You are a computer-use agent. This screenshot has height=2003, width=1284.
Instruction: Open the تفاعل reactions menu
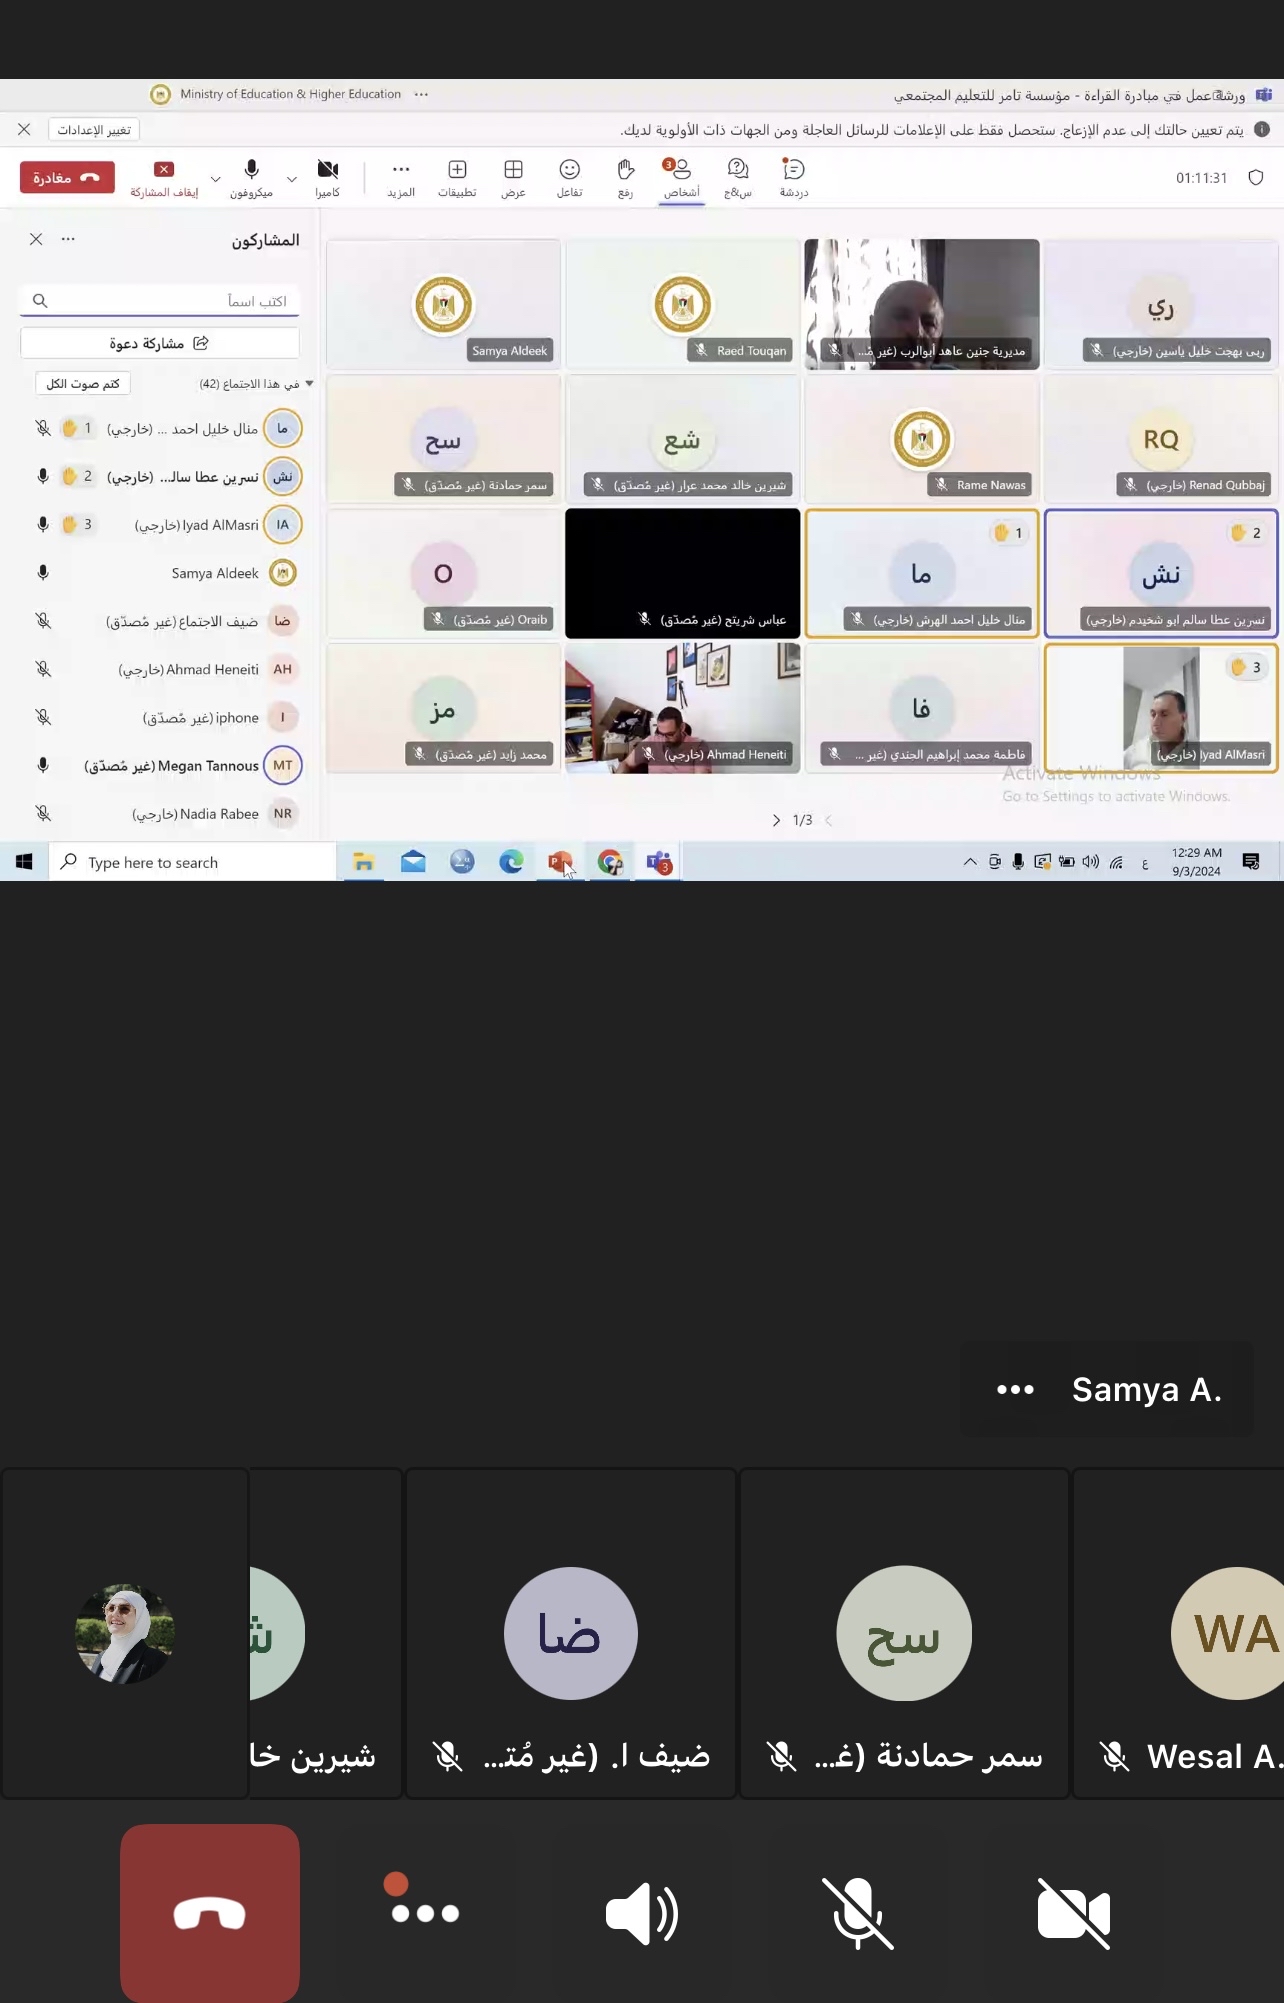click(569, 178)
